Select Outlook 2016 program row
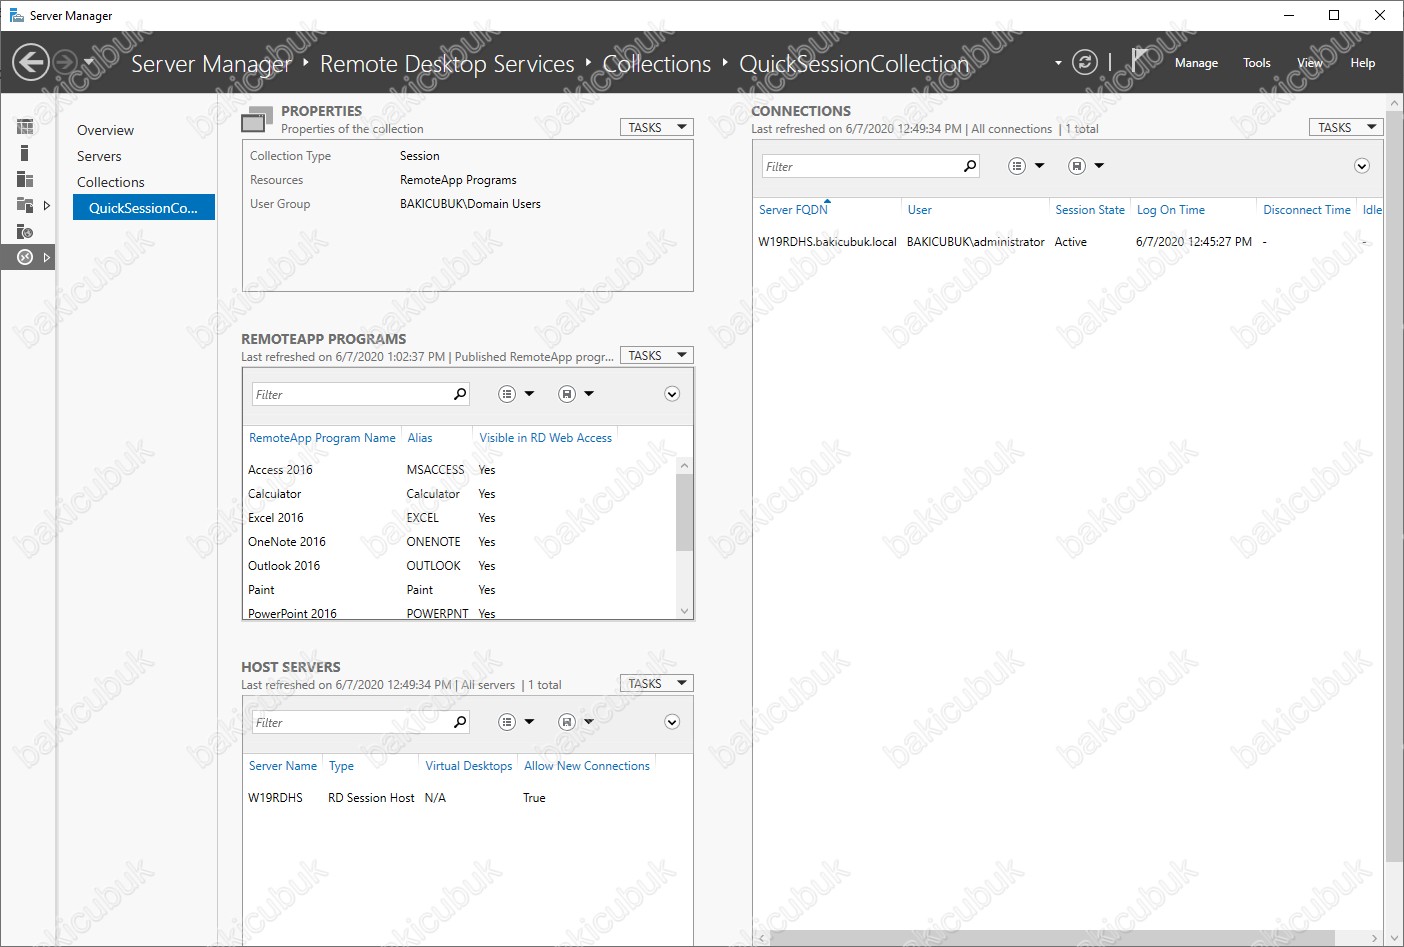Image resolution: width=1404 pixels, height=947 pixels. (460, 566)
